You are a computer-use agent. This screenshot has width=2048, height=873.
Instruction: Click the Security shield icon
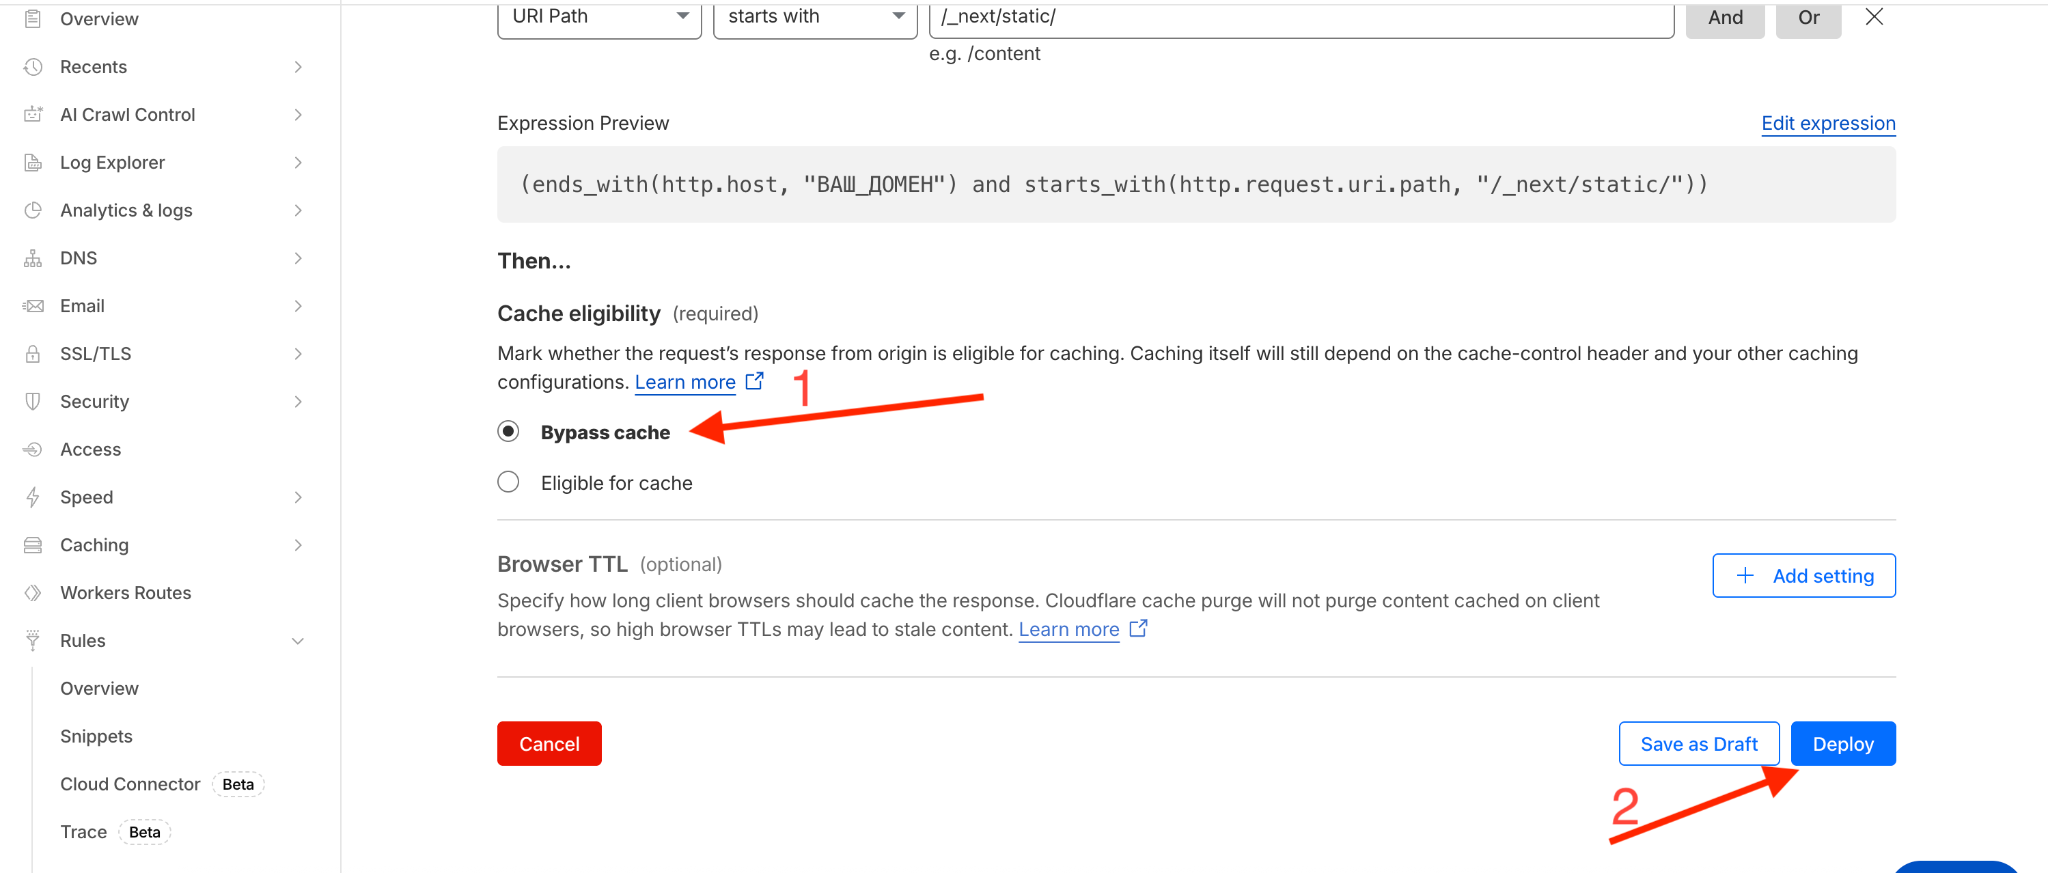33,402
